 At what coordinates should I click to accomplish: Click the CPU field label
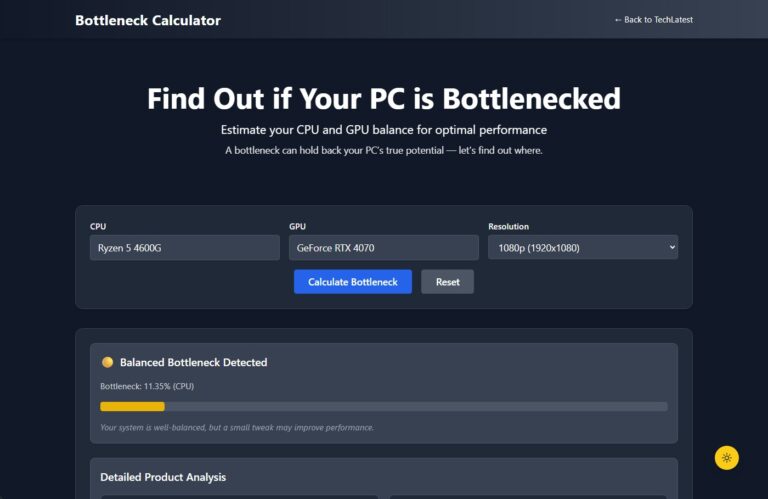click(x=98, y=227)
